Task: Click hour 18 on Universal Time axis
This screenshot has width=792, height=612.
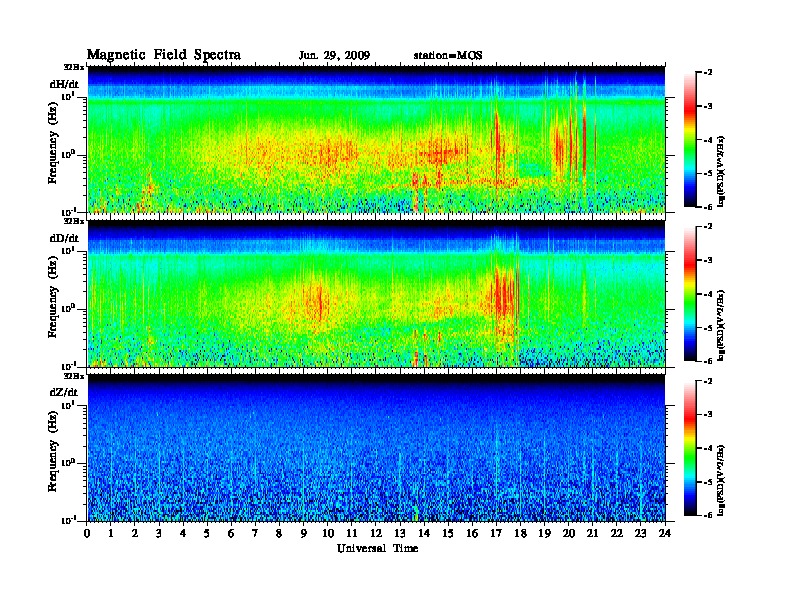Action: pyautogui.click(x=520, y=534)
